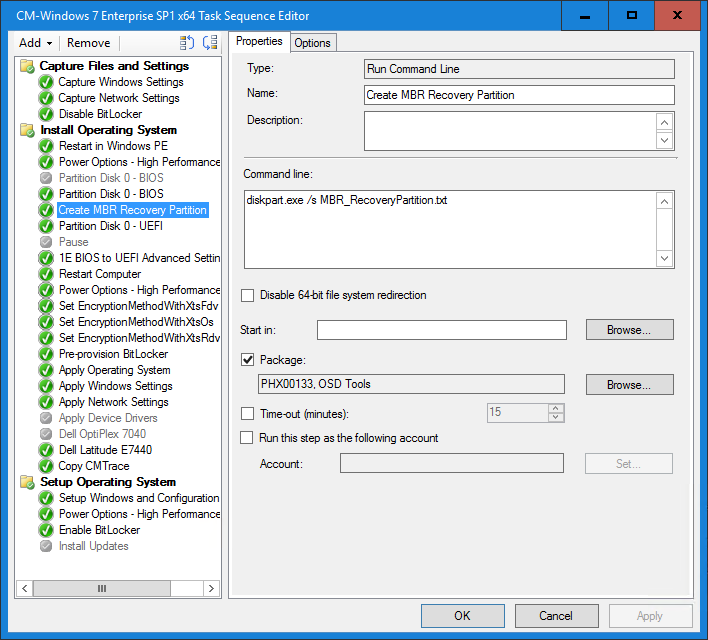
Task: Click the Time-out spinner up arrow
Action: (x=556, y=409)
